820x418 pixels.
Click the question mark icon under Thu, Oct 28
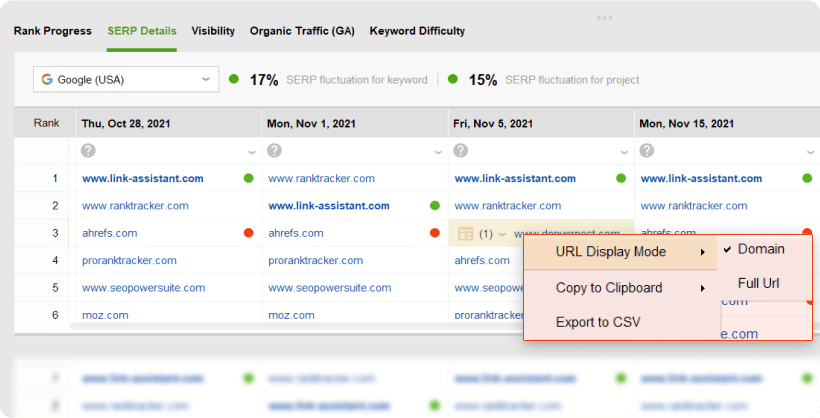point(88,151)
